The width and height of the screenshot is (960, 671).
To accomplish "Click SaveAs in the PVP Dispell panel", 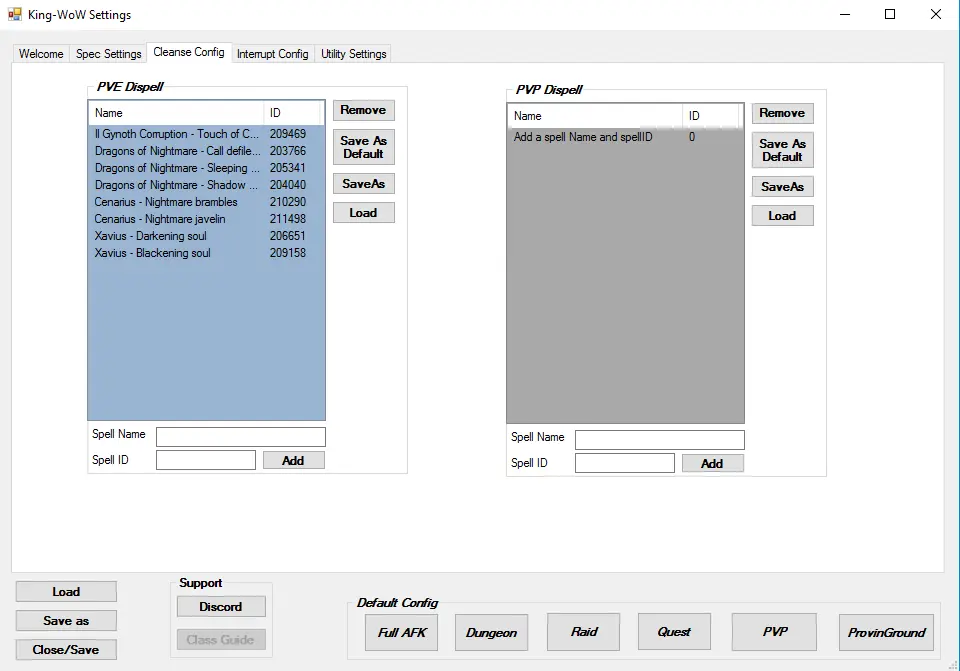I will coord(782,187).
